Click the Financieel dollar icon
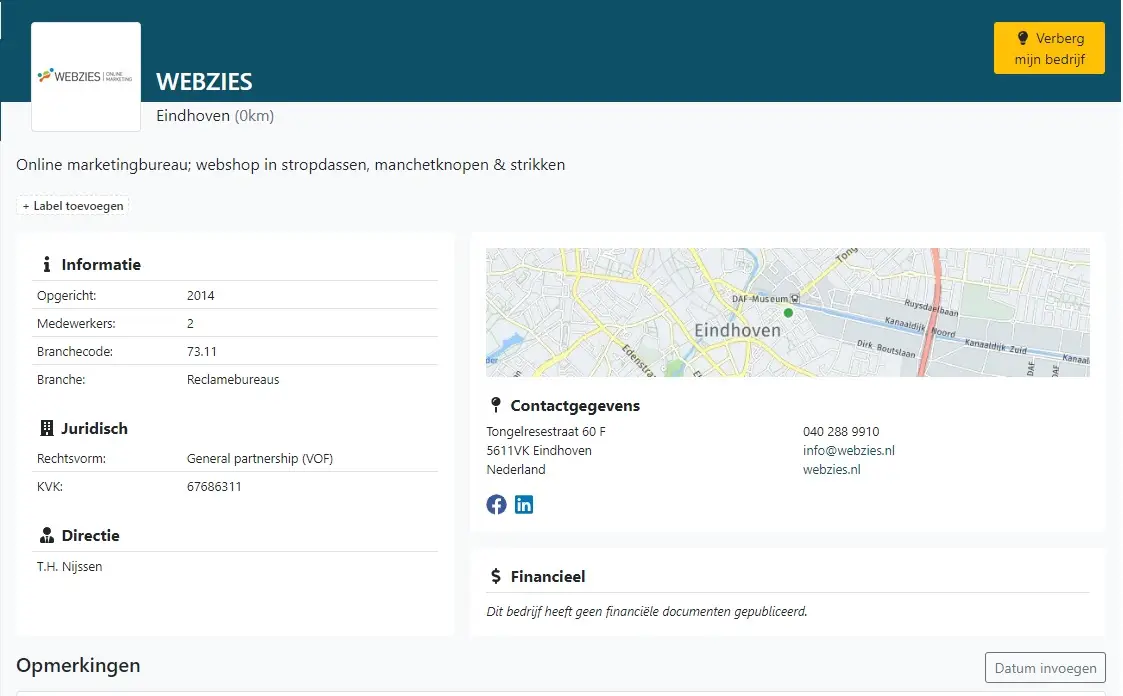The height and width of the screenshot is (696, 1123). tap(496, 576)
